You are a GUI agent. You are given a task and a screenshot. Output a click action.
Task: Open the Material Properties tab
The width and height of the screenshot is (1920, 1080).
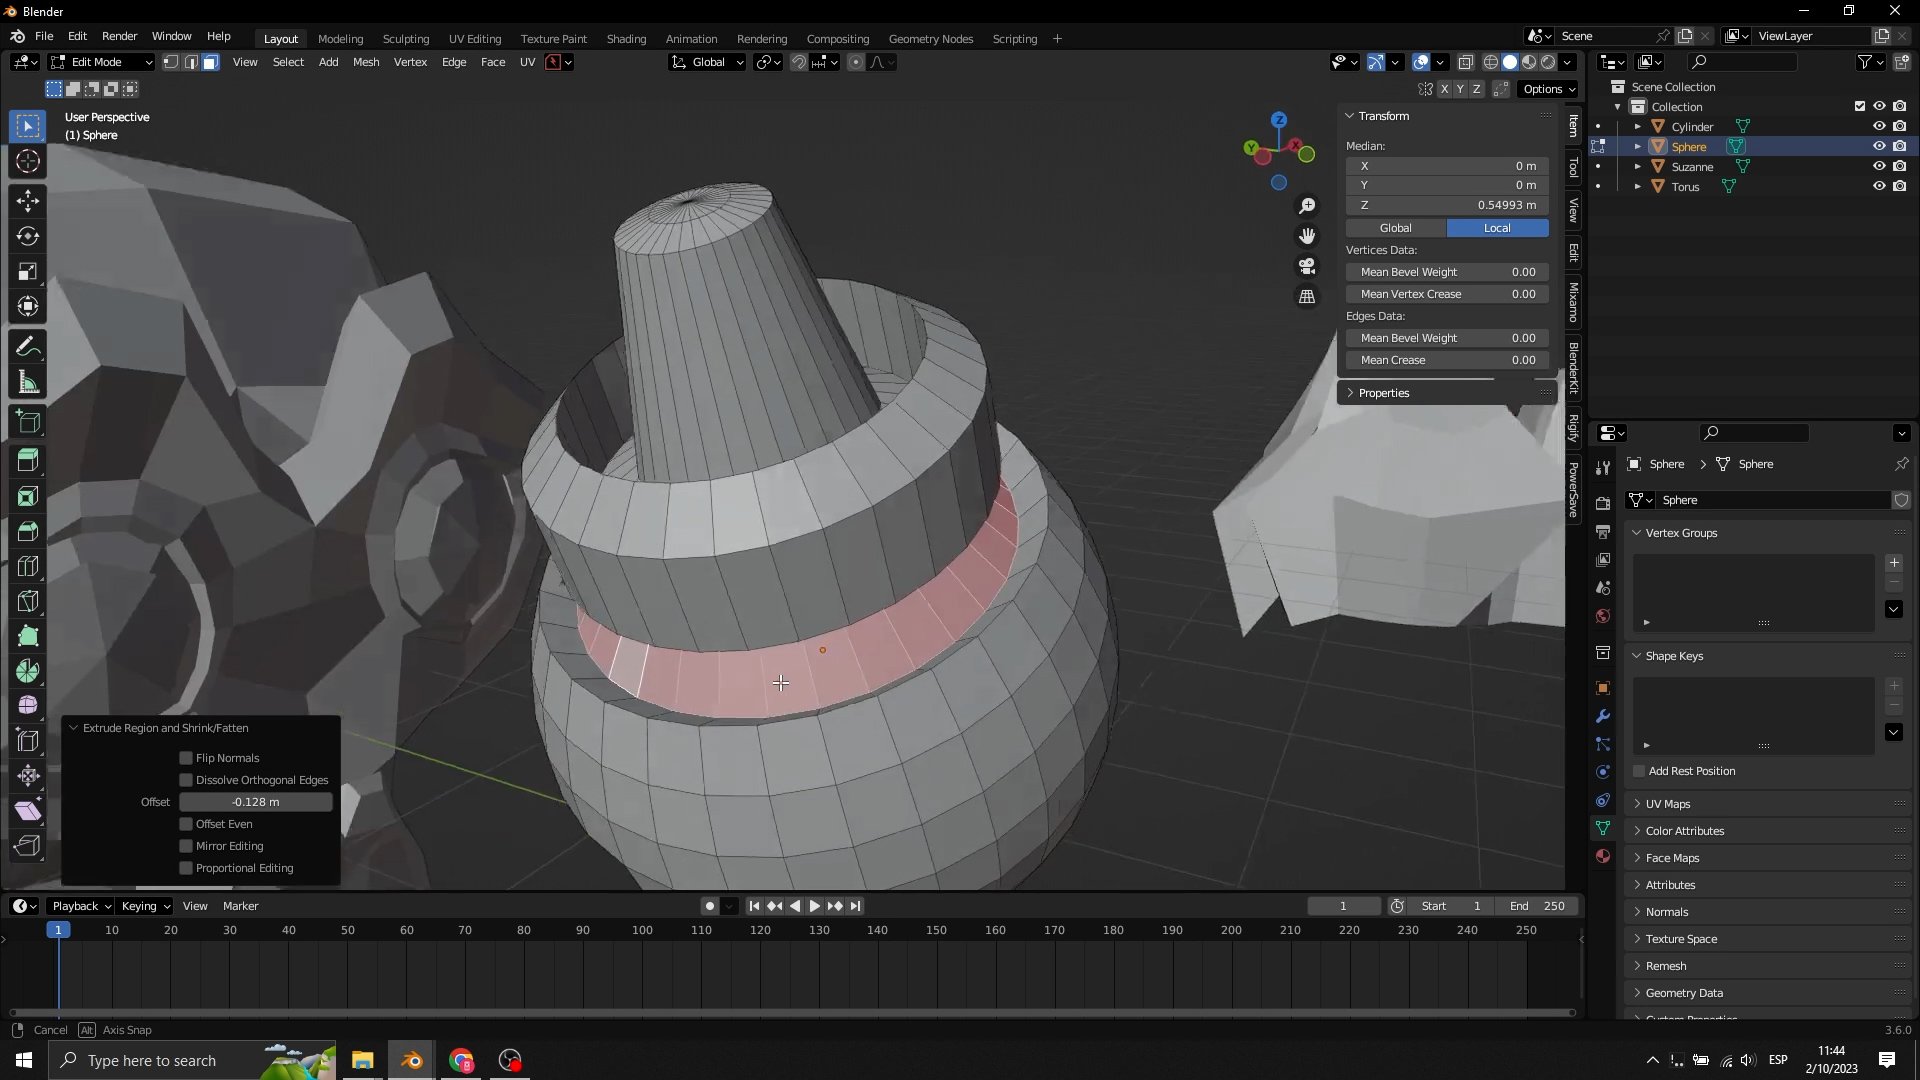point(1603,856)
